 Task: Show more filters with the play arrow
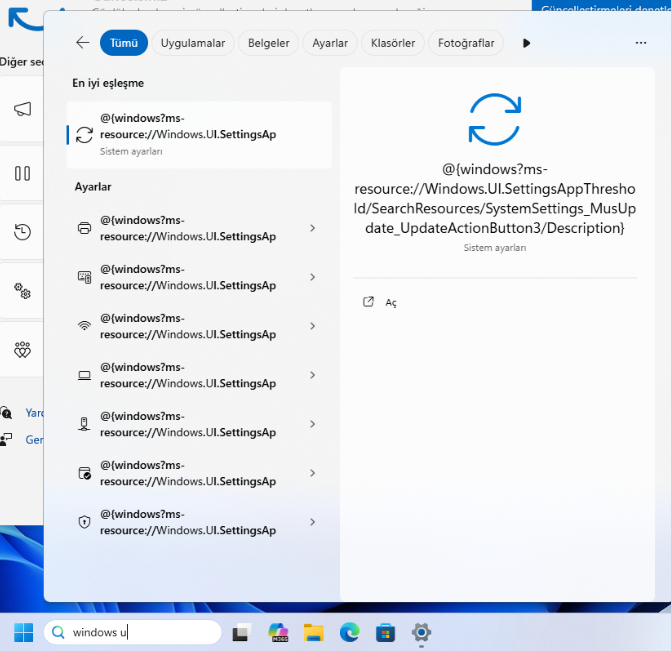pos(526,43)
